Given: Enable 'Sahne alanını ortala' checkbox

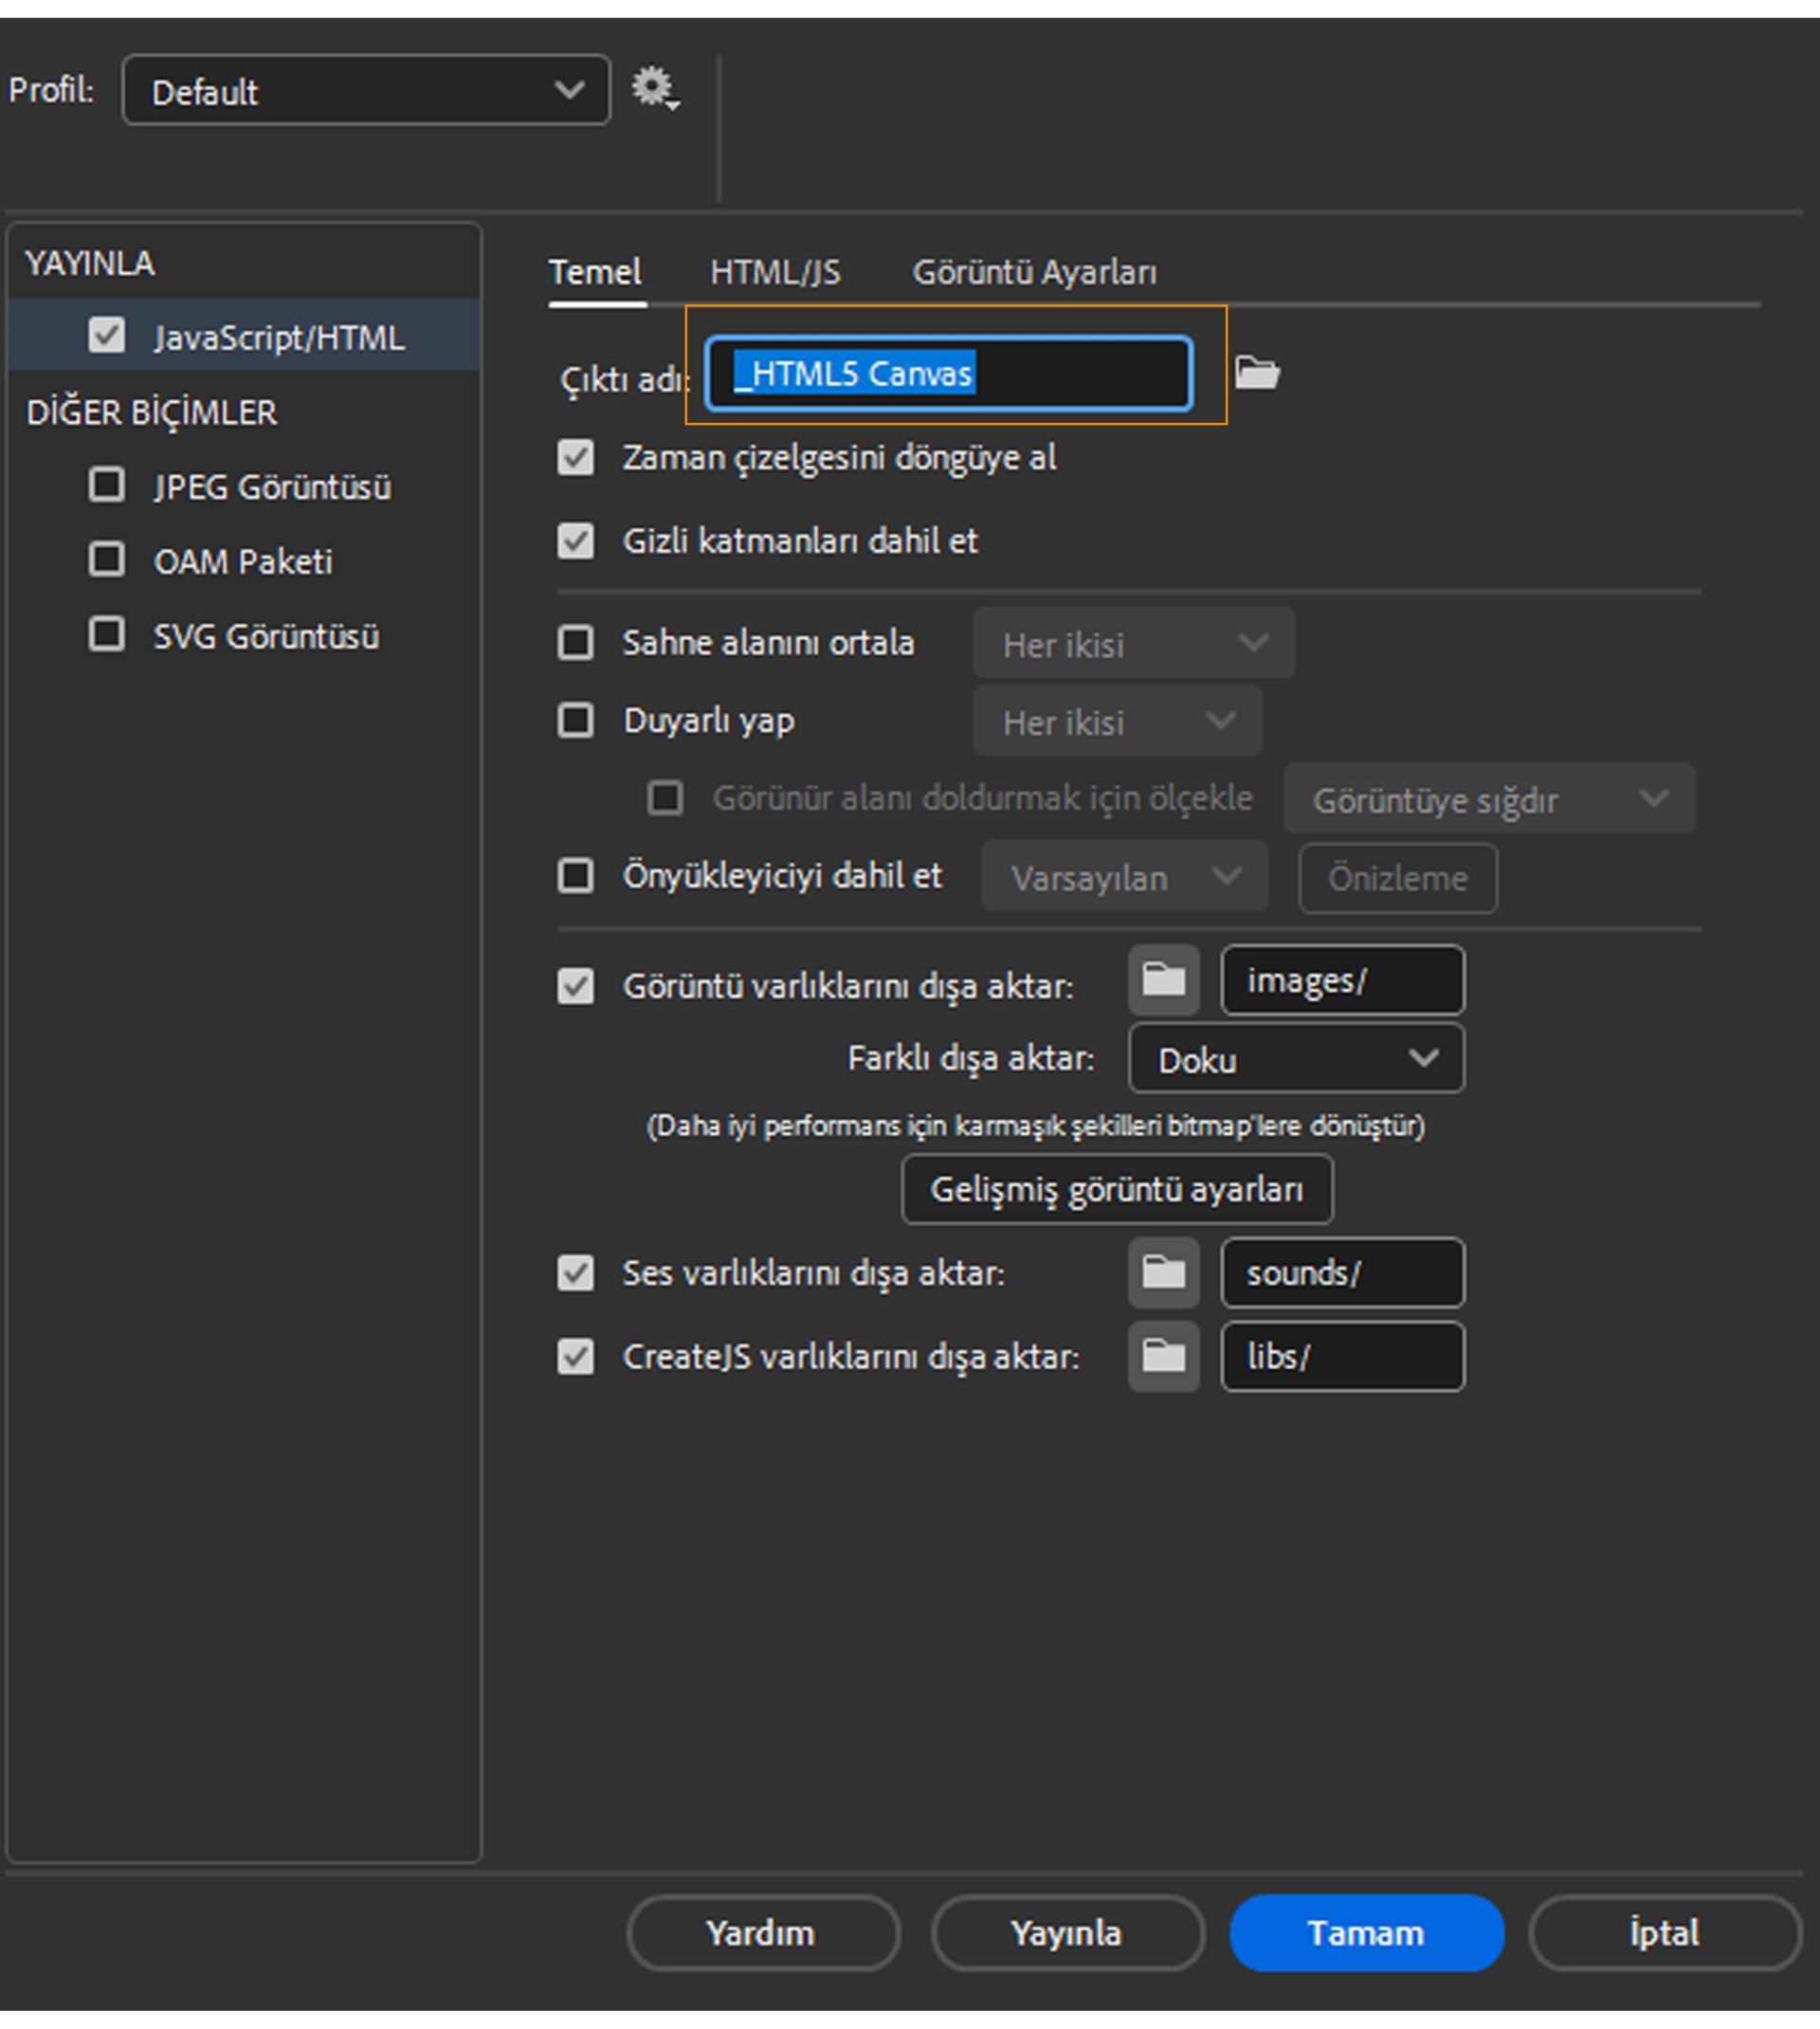Looking at the screenshot, I should pyautogui.click(x=575, y=642).
